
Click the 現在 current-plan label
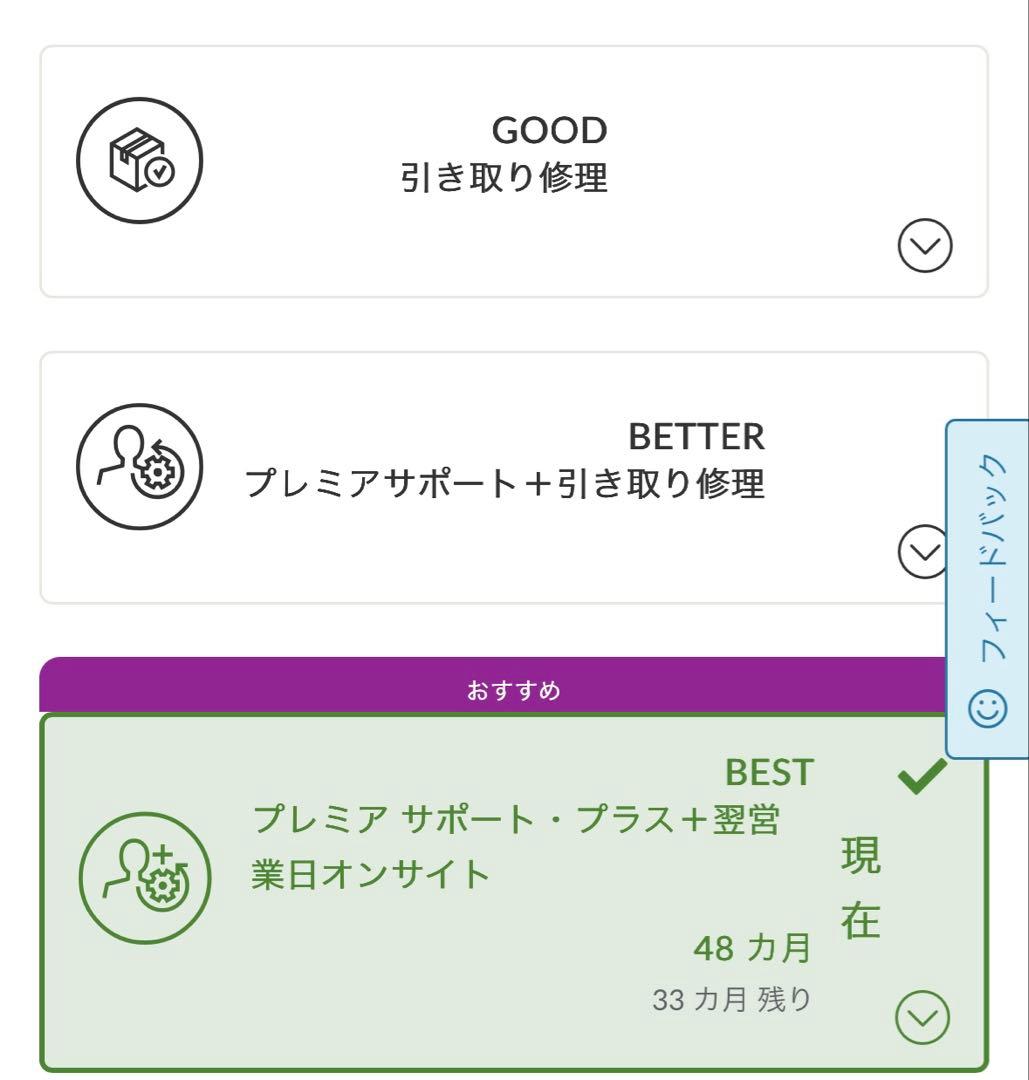[x=860, y=890]
